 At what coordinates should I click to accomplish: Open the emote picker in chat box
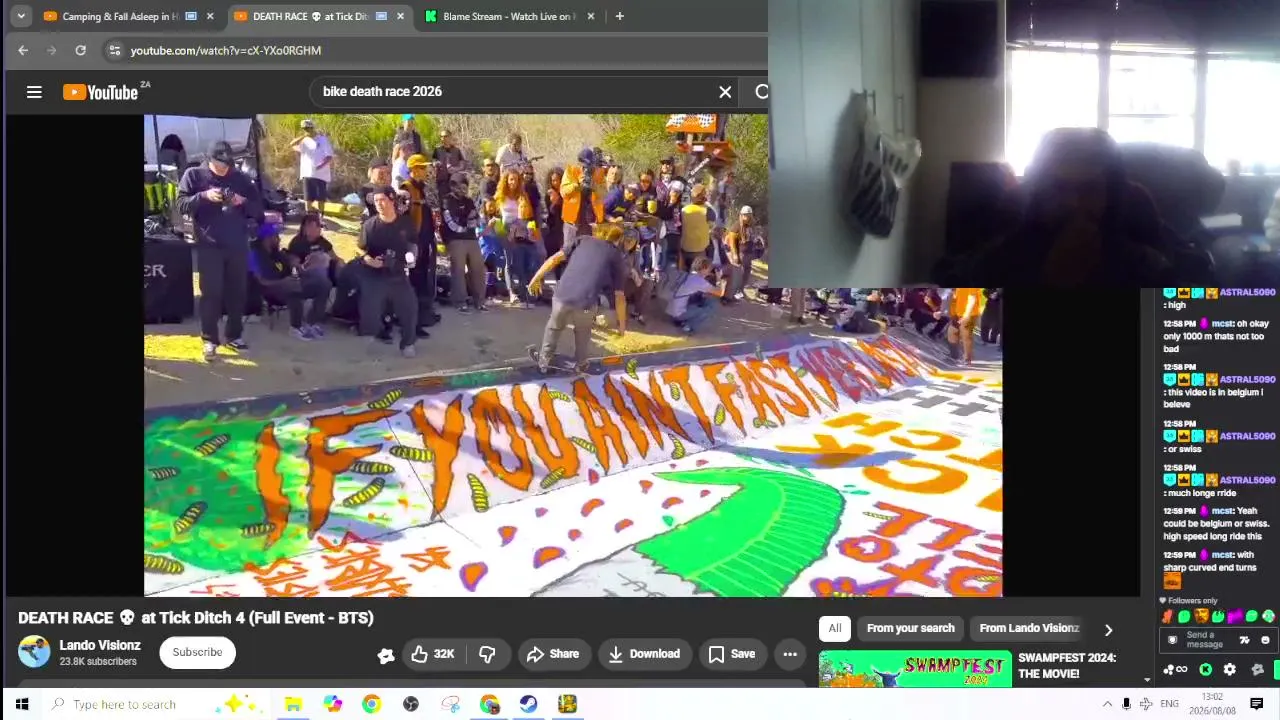click(x=1265, y=640)
